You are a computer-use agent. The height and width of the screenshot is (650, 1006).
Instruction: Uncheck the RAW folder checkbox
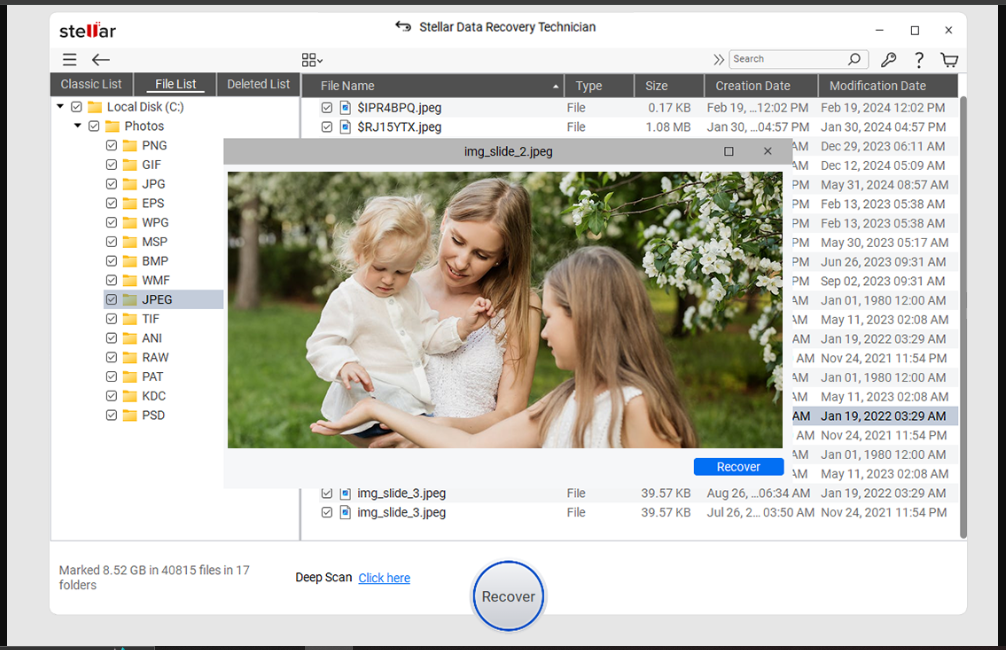point(110,357)
